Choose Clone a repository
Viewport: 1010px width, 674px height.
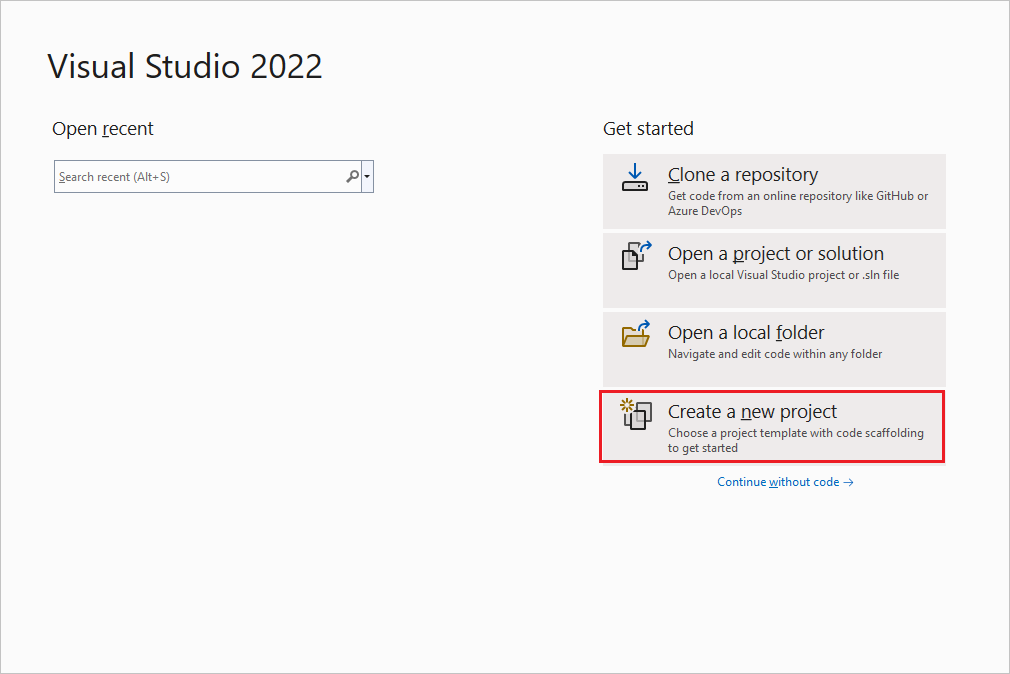773,190
